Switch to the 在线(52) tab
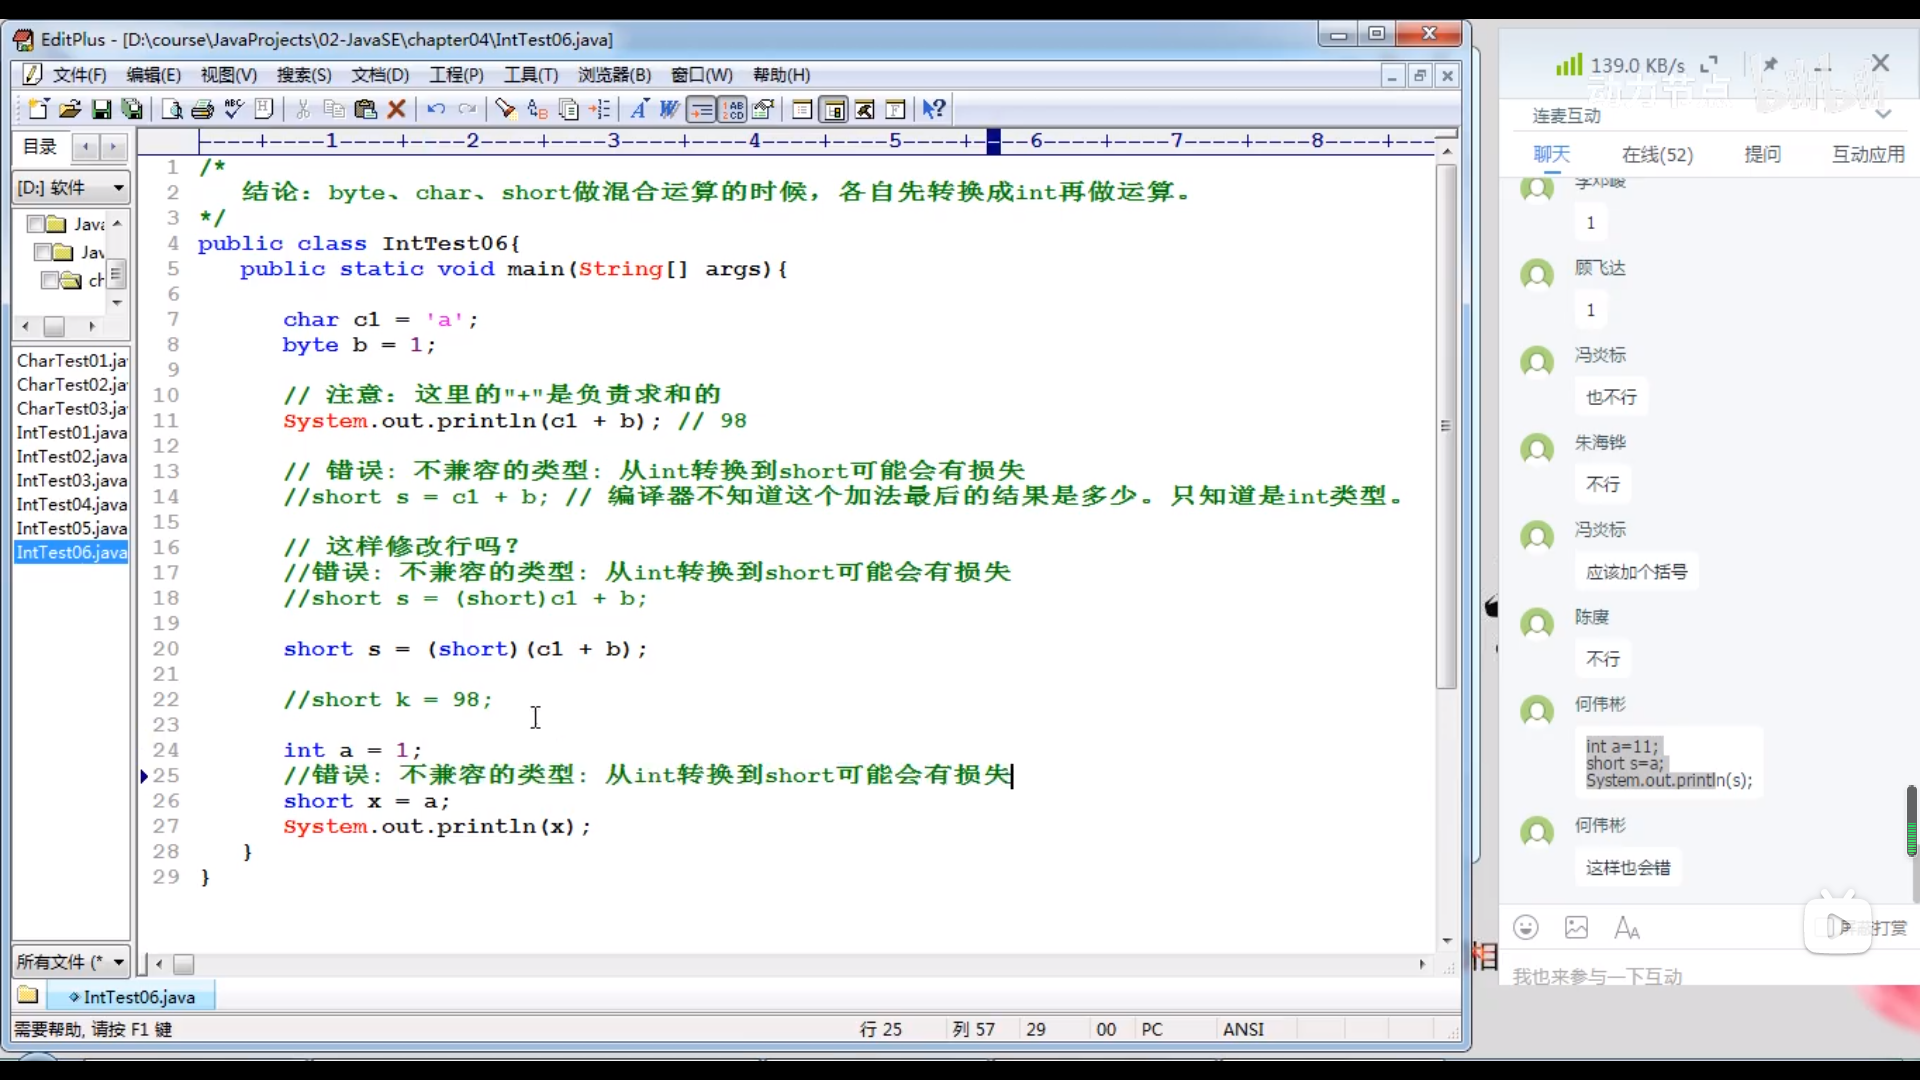This screenshot has height=1080, width=1920. coord(1657,154)
